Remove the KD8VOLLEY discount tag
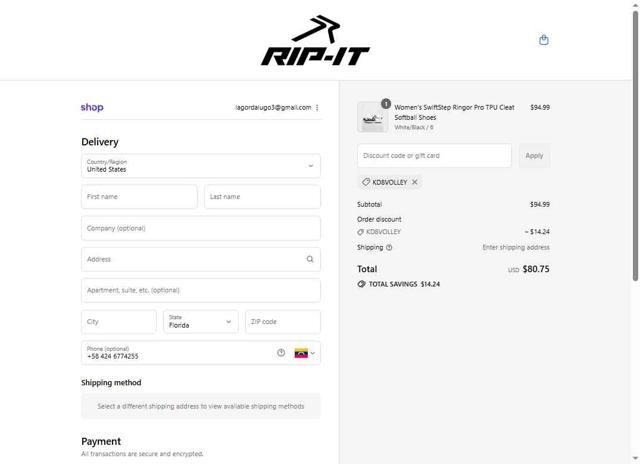 415,182
